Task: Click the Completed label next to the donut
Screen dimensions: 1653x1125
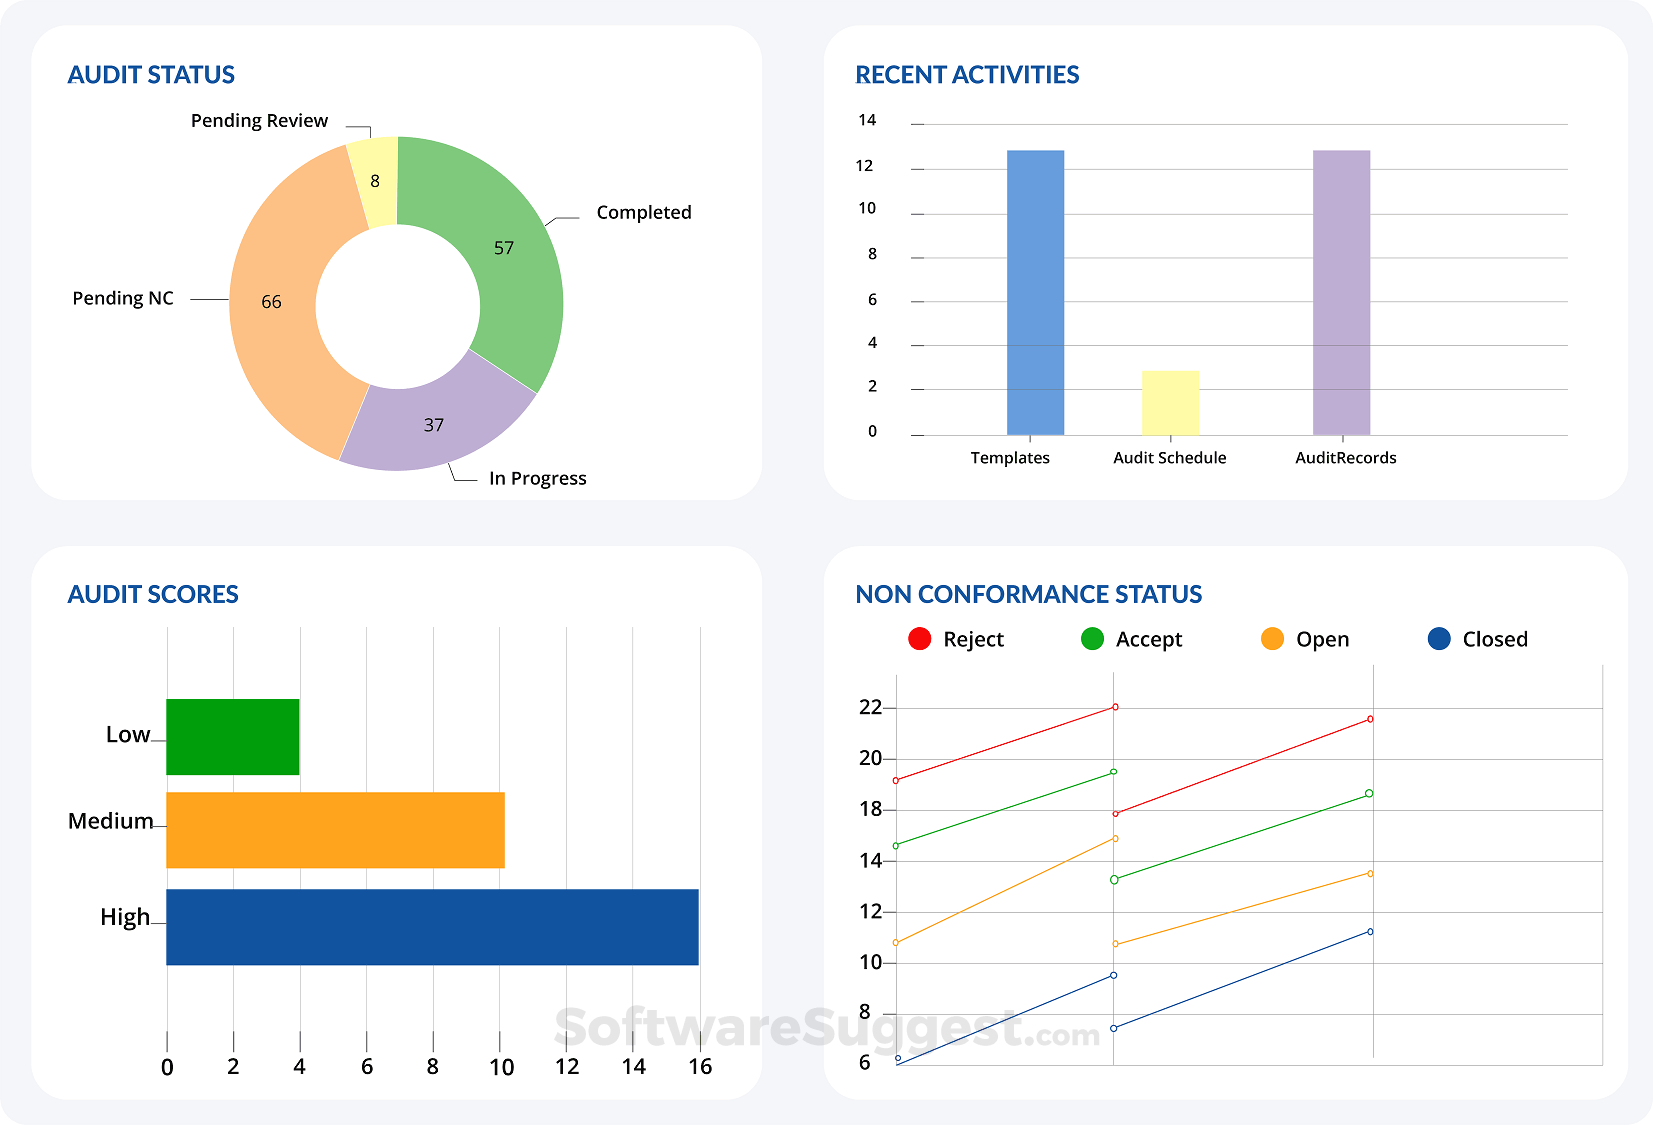Action: pos(644,212)
